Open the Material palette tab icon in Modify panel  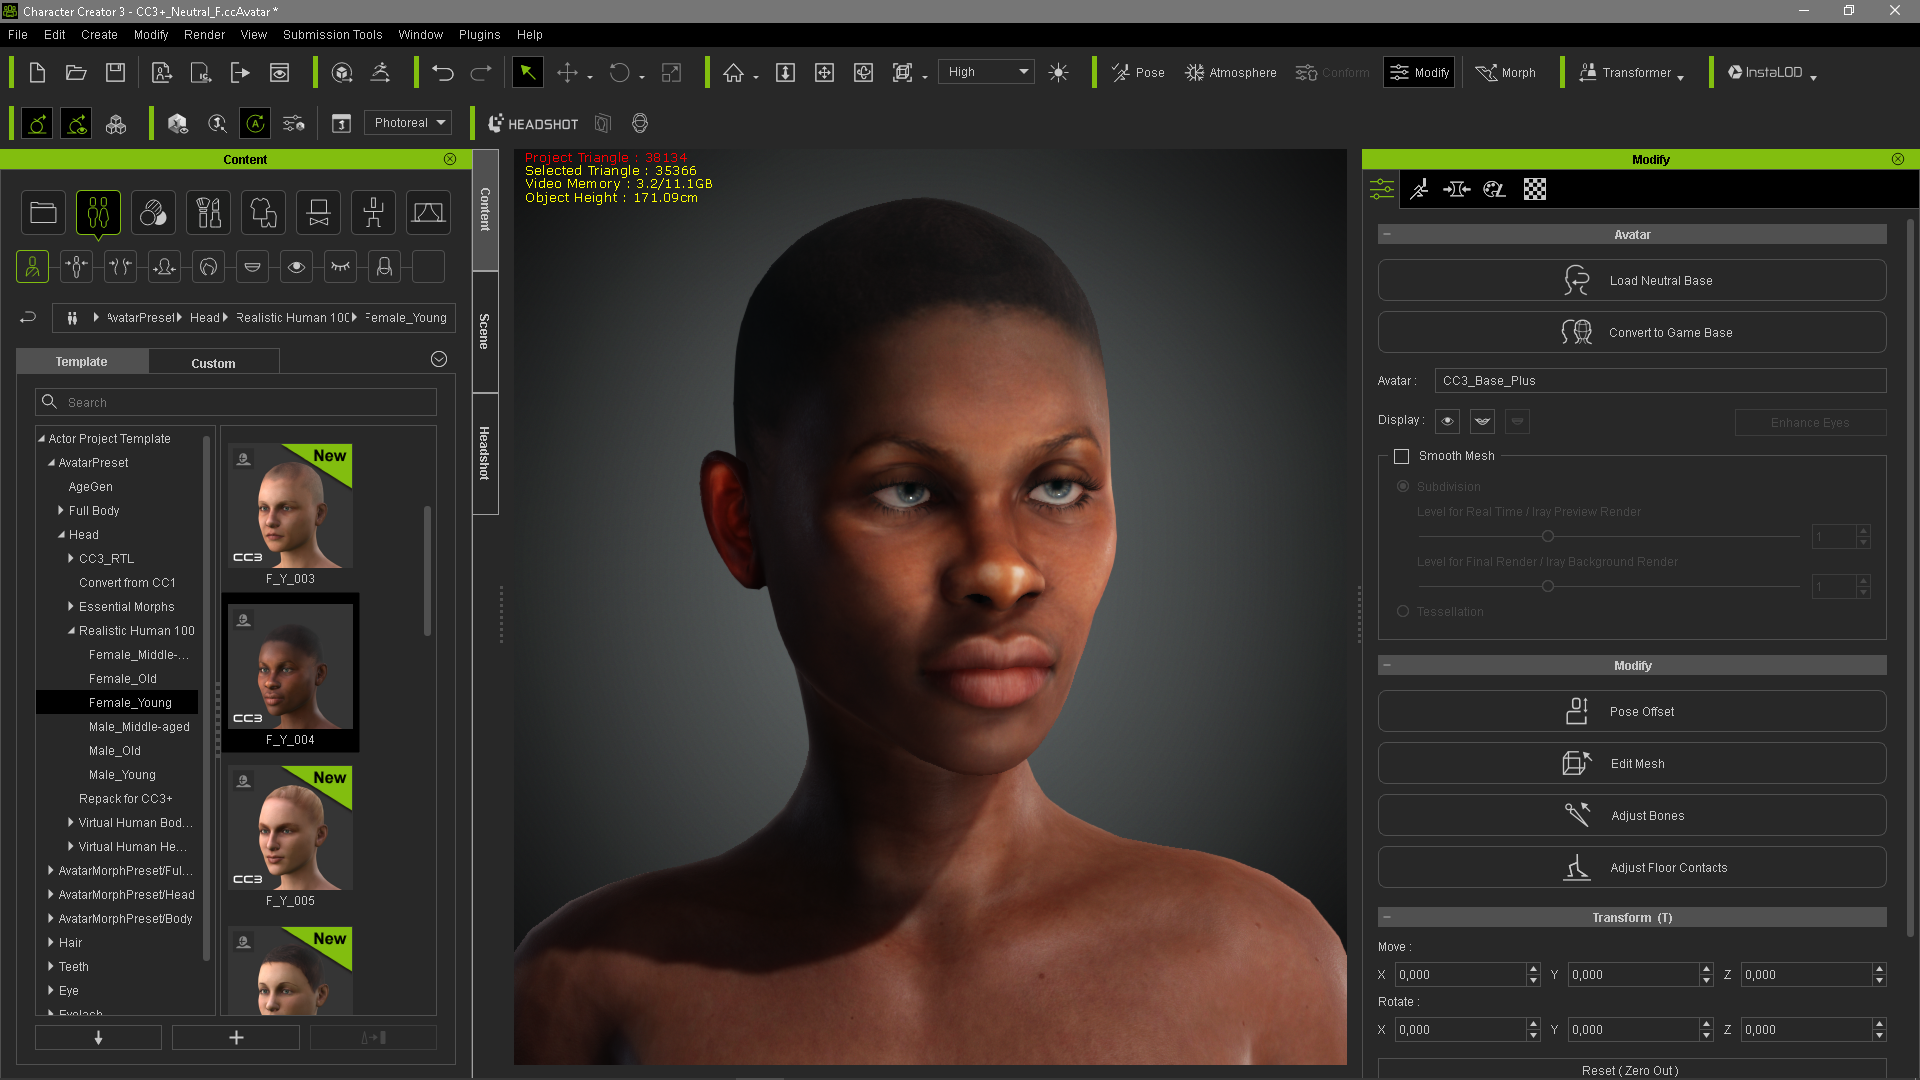(1494, 189)
